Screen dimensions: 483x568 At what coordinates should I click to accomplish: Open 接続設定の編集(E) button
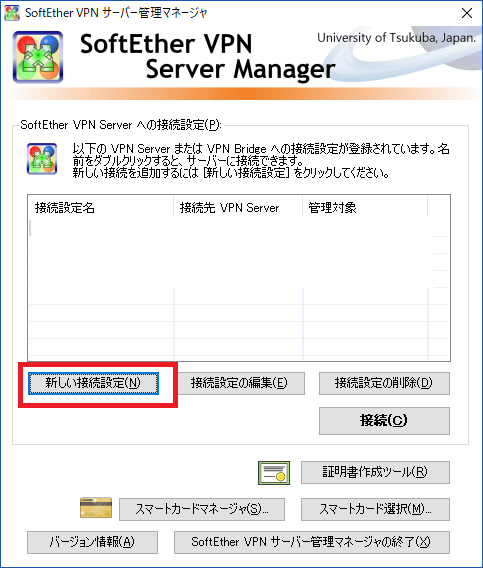(239, 383)
